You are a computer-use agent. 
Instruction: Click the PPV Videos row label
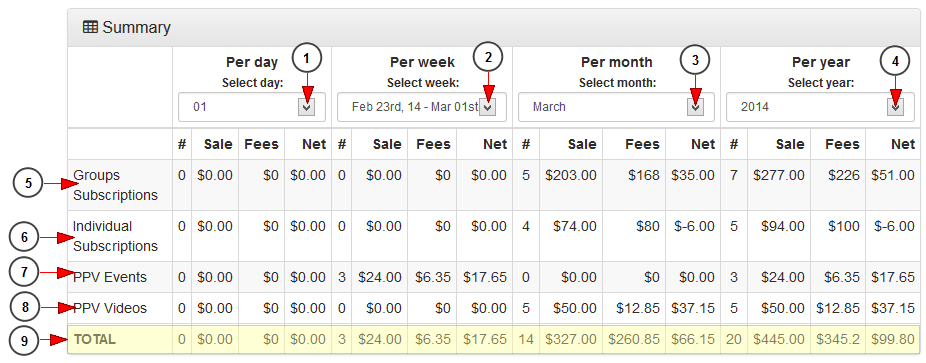110,308
